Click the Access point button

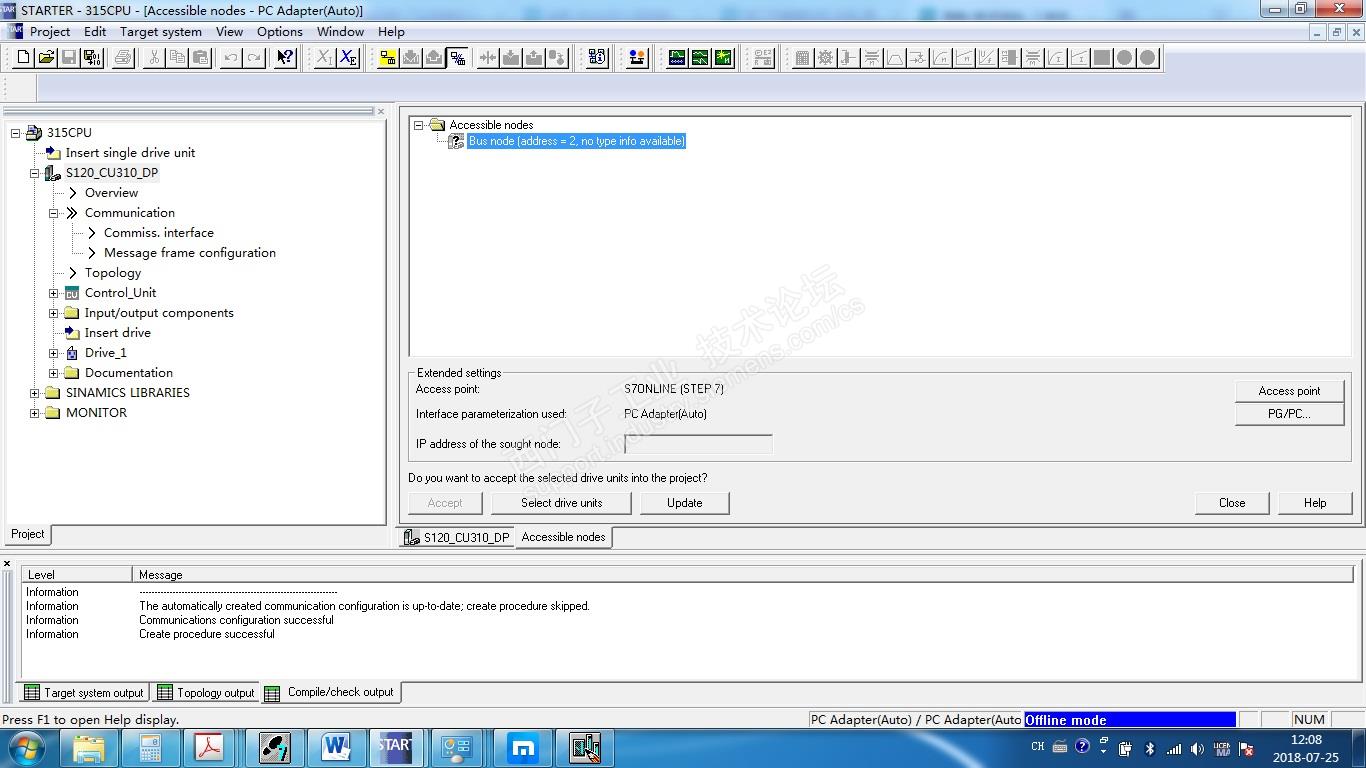[1289, 391]
